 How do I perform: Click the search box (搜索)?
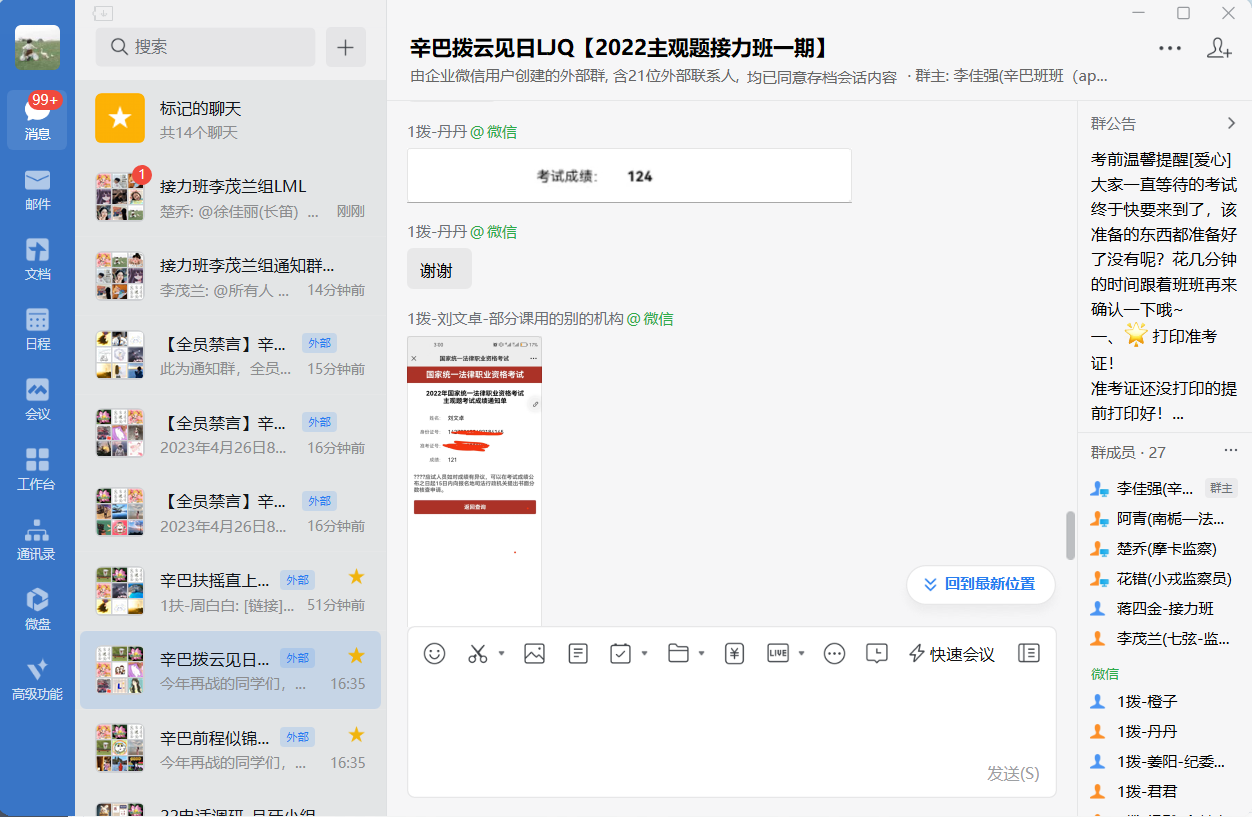coord(205,47)
